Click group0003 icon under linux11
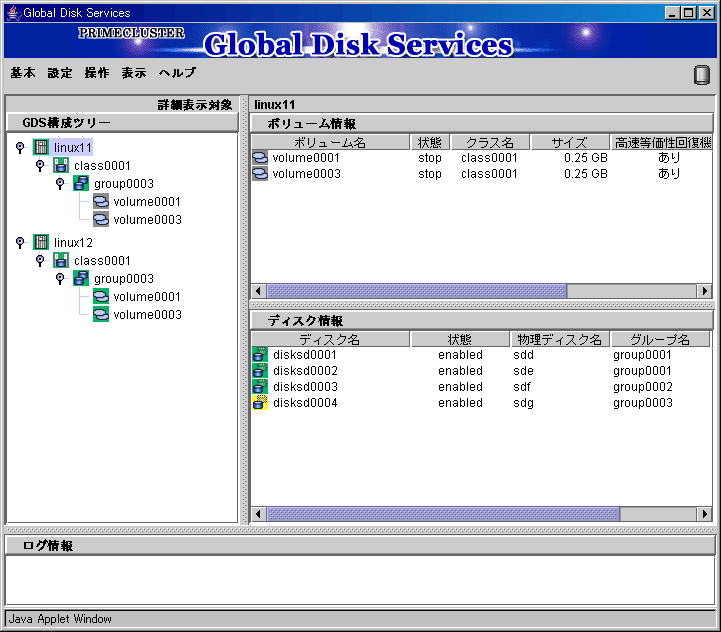Image resolution: width=721 pixels, height=632 pixels. [81, 184]
